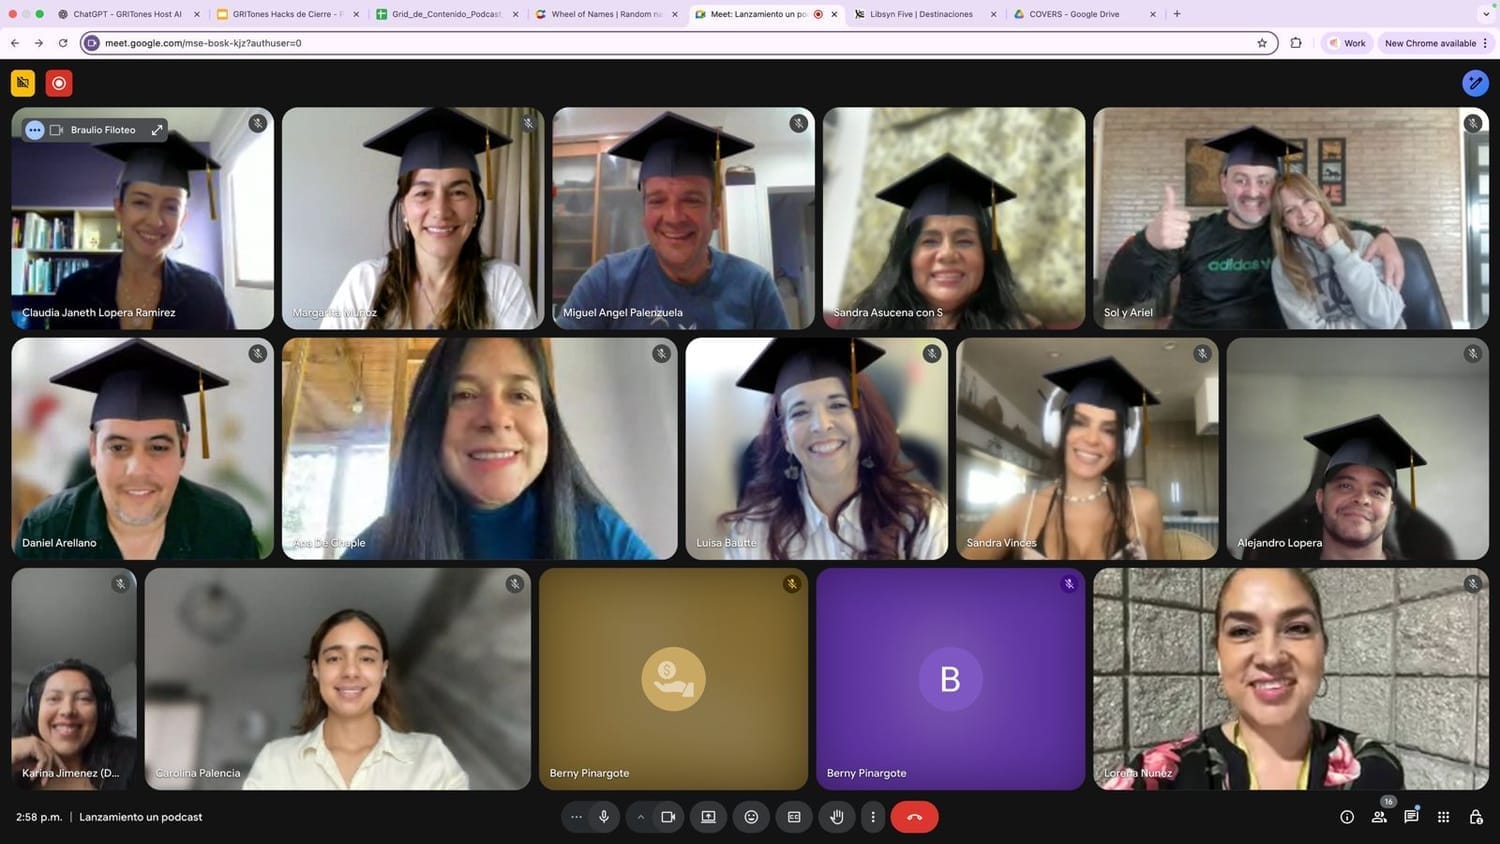Leave the call with the red hang-up button
Screen dimensions: 1500x844
[914, 817]
